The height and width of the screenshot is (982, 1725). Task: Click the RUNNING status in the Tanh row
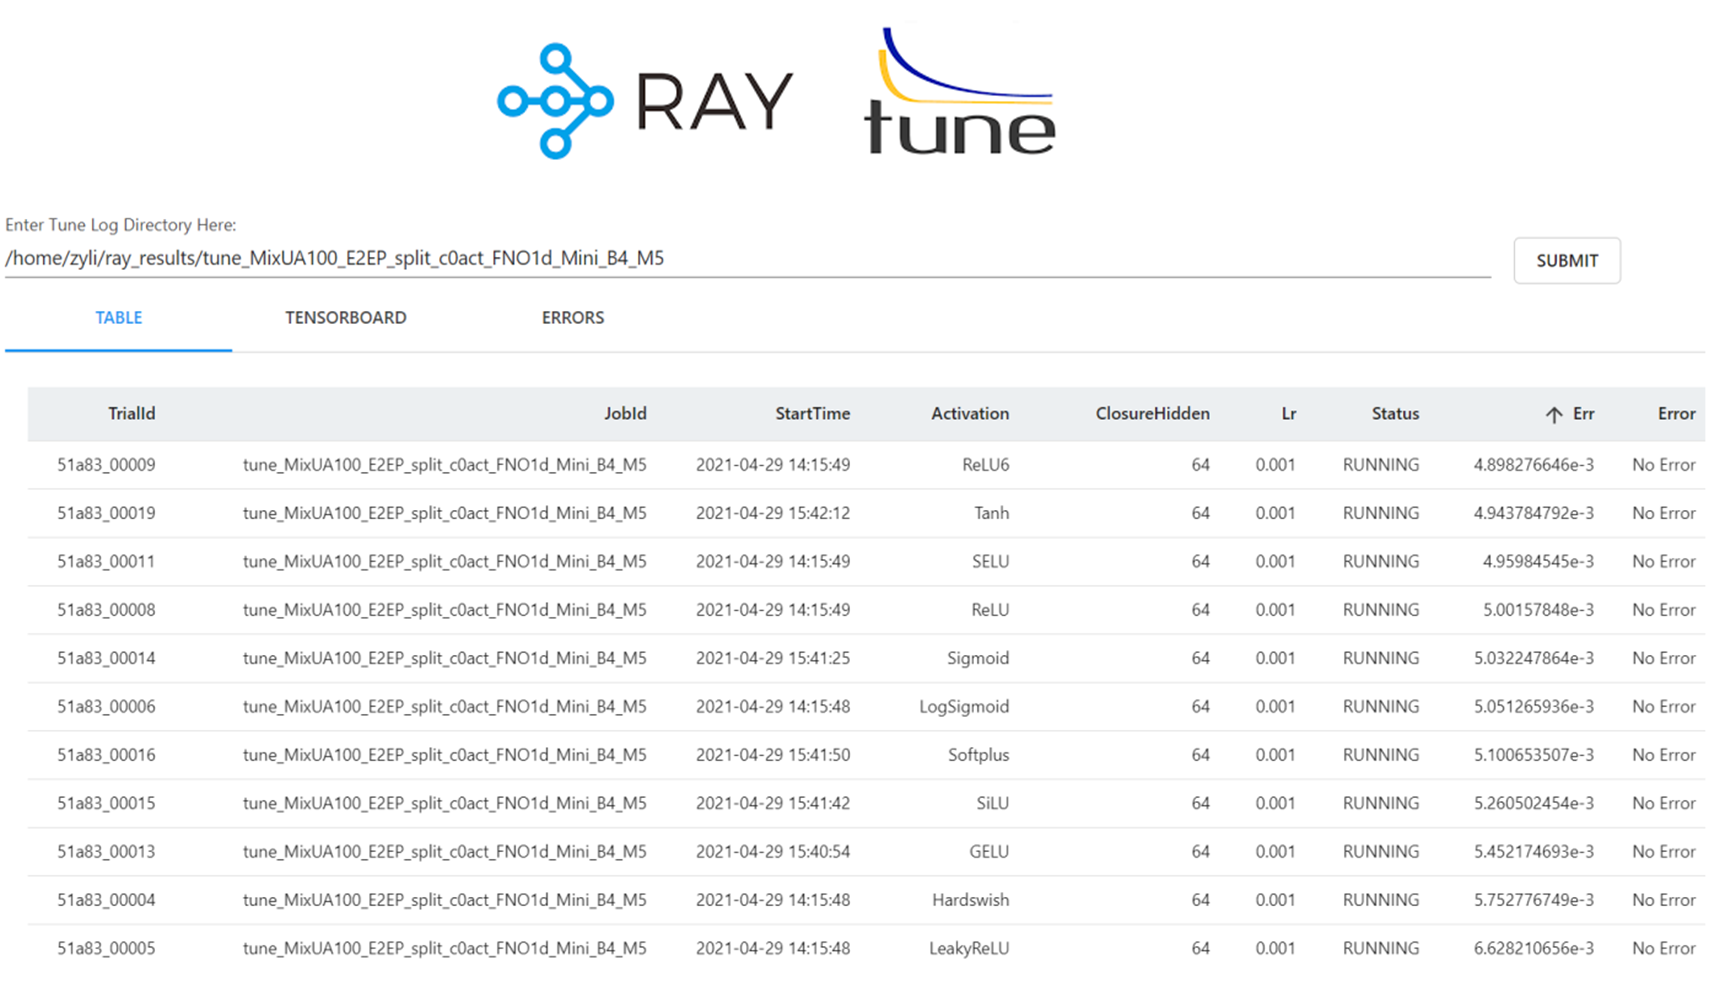pos(1381,513)
